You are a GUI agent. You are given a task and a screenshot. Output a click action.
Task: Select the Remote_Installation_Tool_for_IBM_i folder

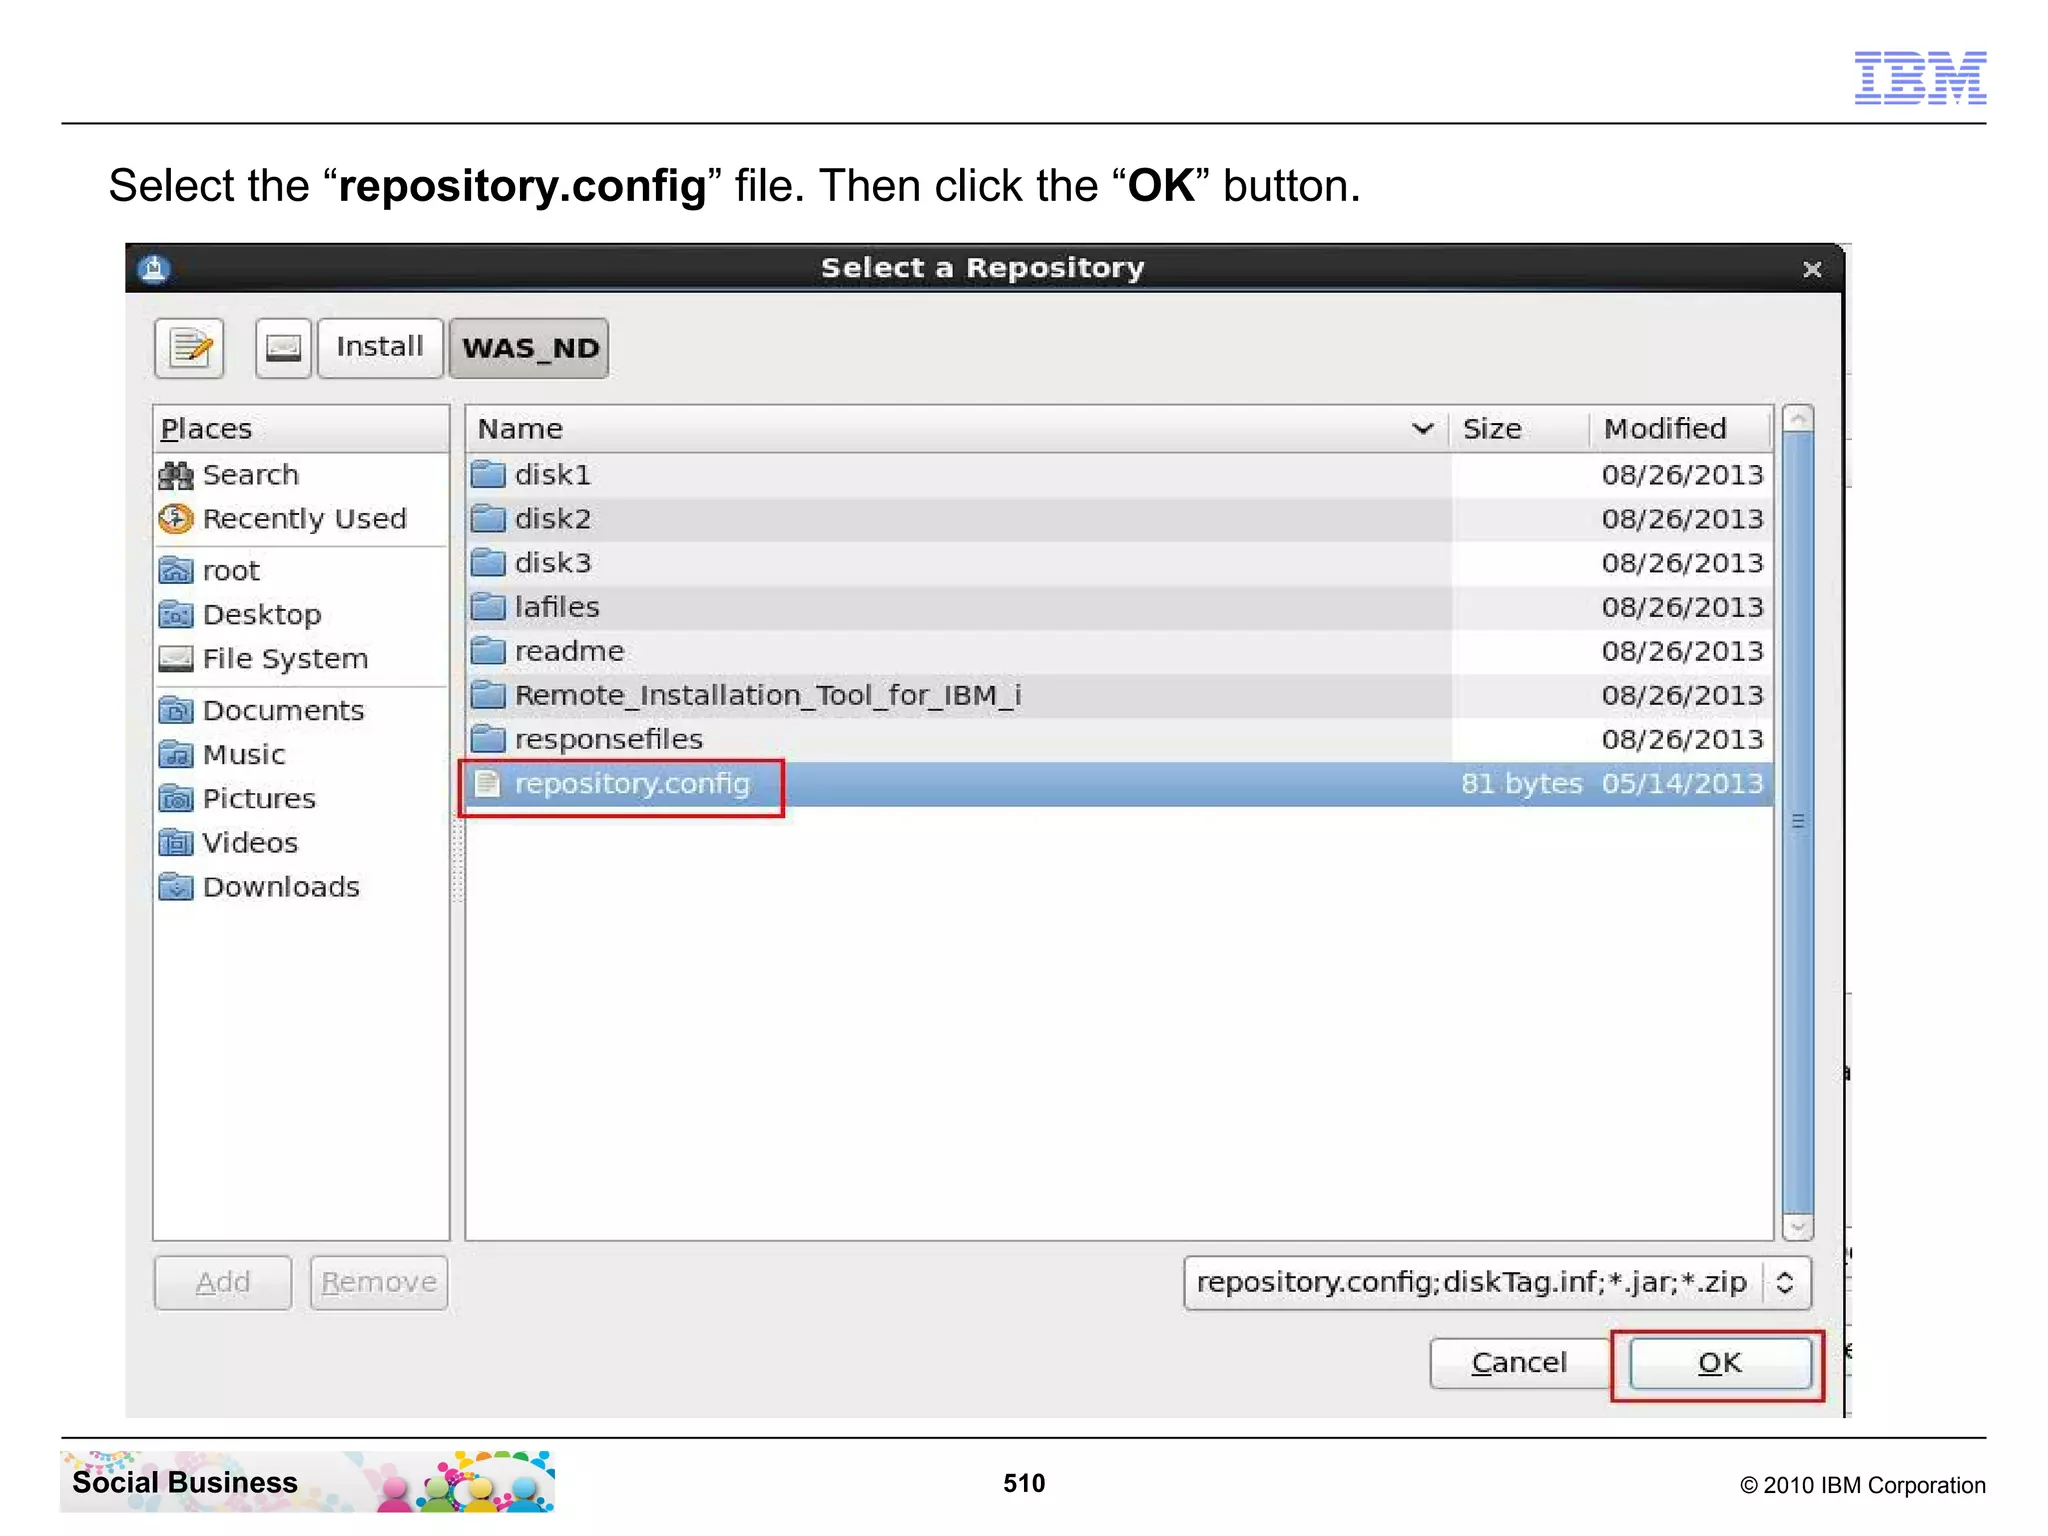point(1119,695)
